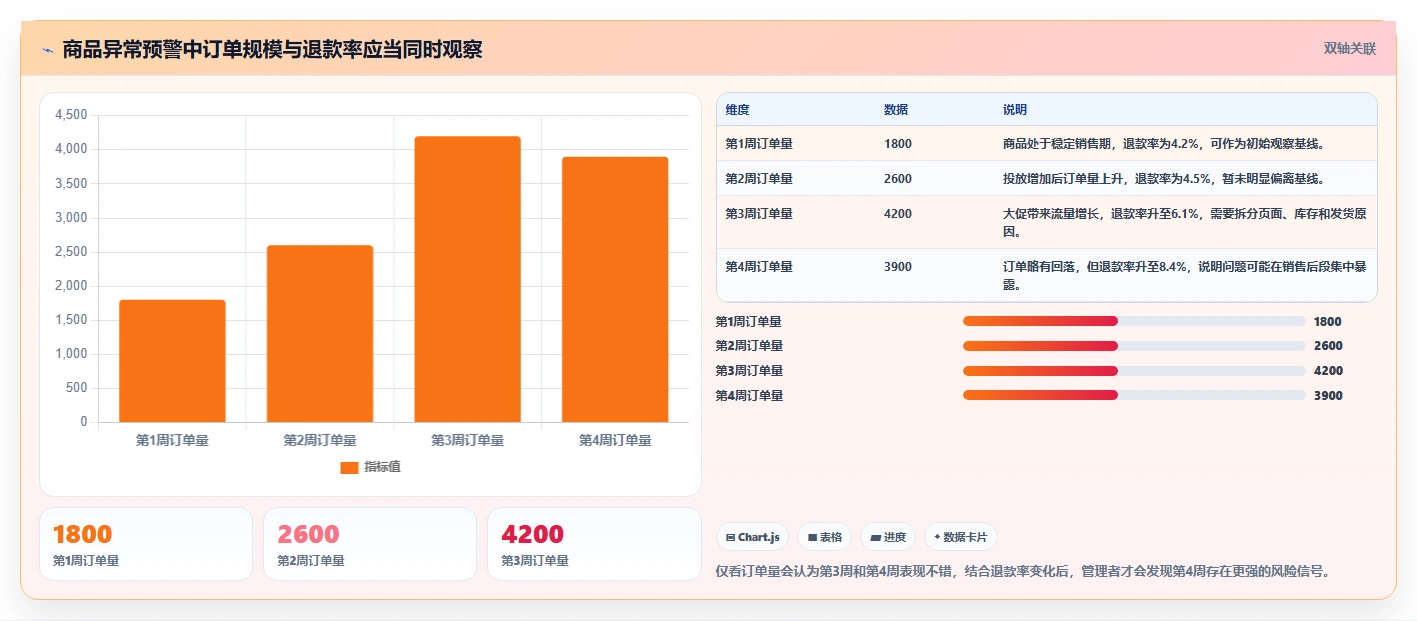Click table cell 第1周订单量
Screen dimensions: 1417x621
(x=759, y=143)
